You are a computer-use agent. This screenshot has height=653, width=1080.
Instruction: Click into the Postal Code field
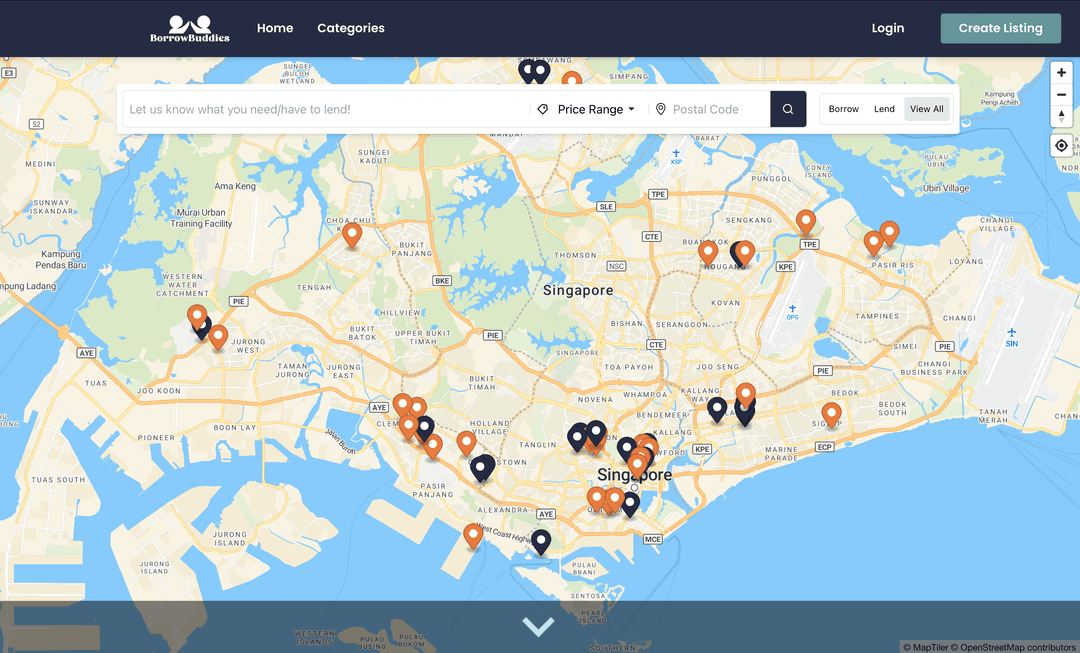pos(718,109)
